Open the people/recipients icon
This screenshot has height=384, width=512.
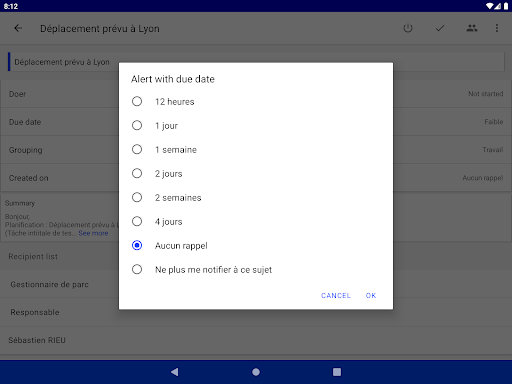point(472,28)
